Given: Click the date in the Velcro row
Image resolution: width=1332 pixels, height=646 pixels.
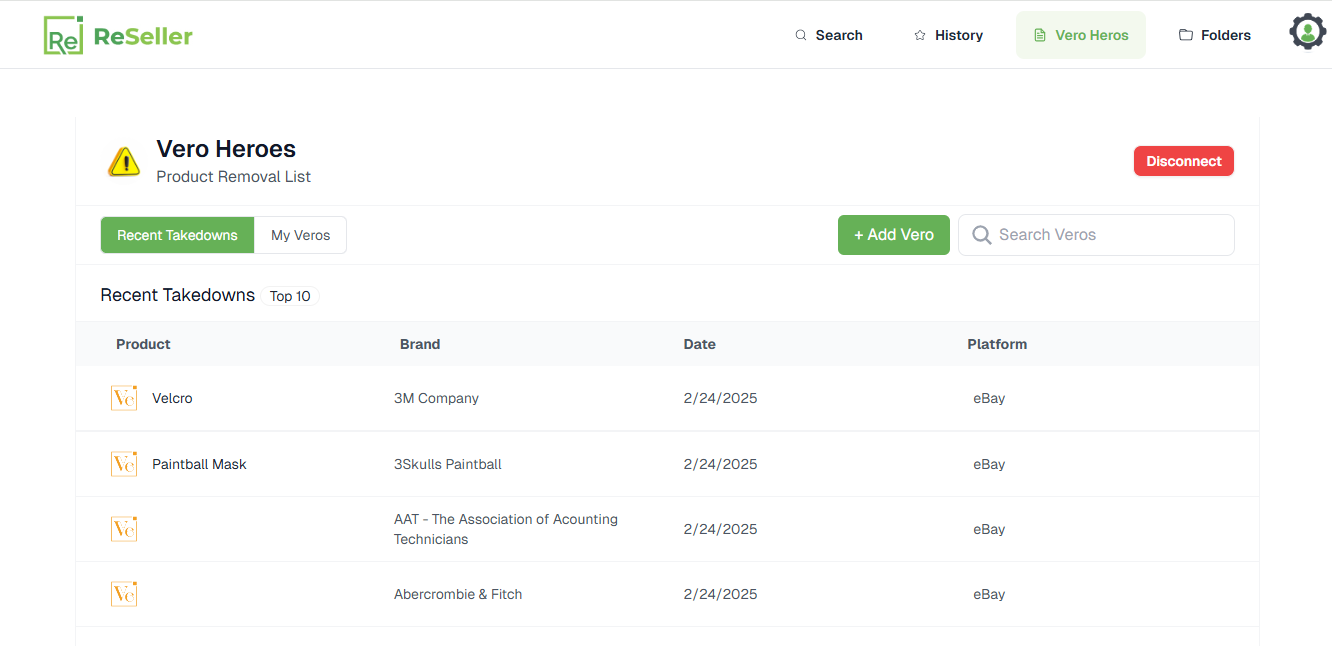Looking at the screenshot, I should click(x=721, y=398).
